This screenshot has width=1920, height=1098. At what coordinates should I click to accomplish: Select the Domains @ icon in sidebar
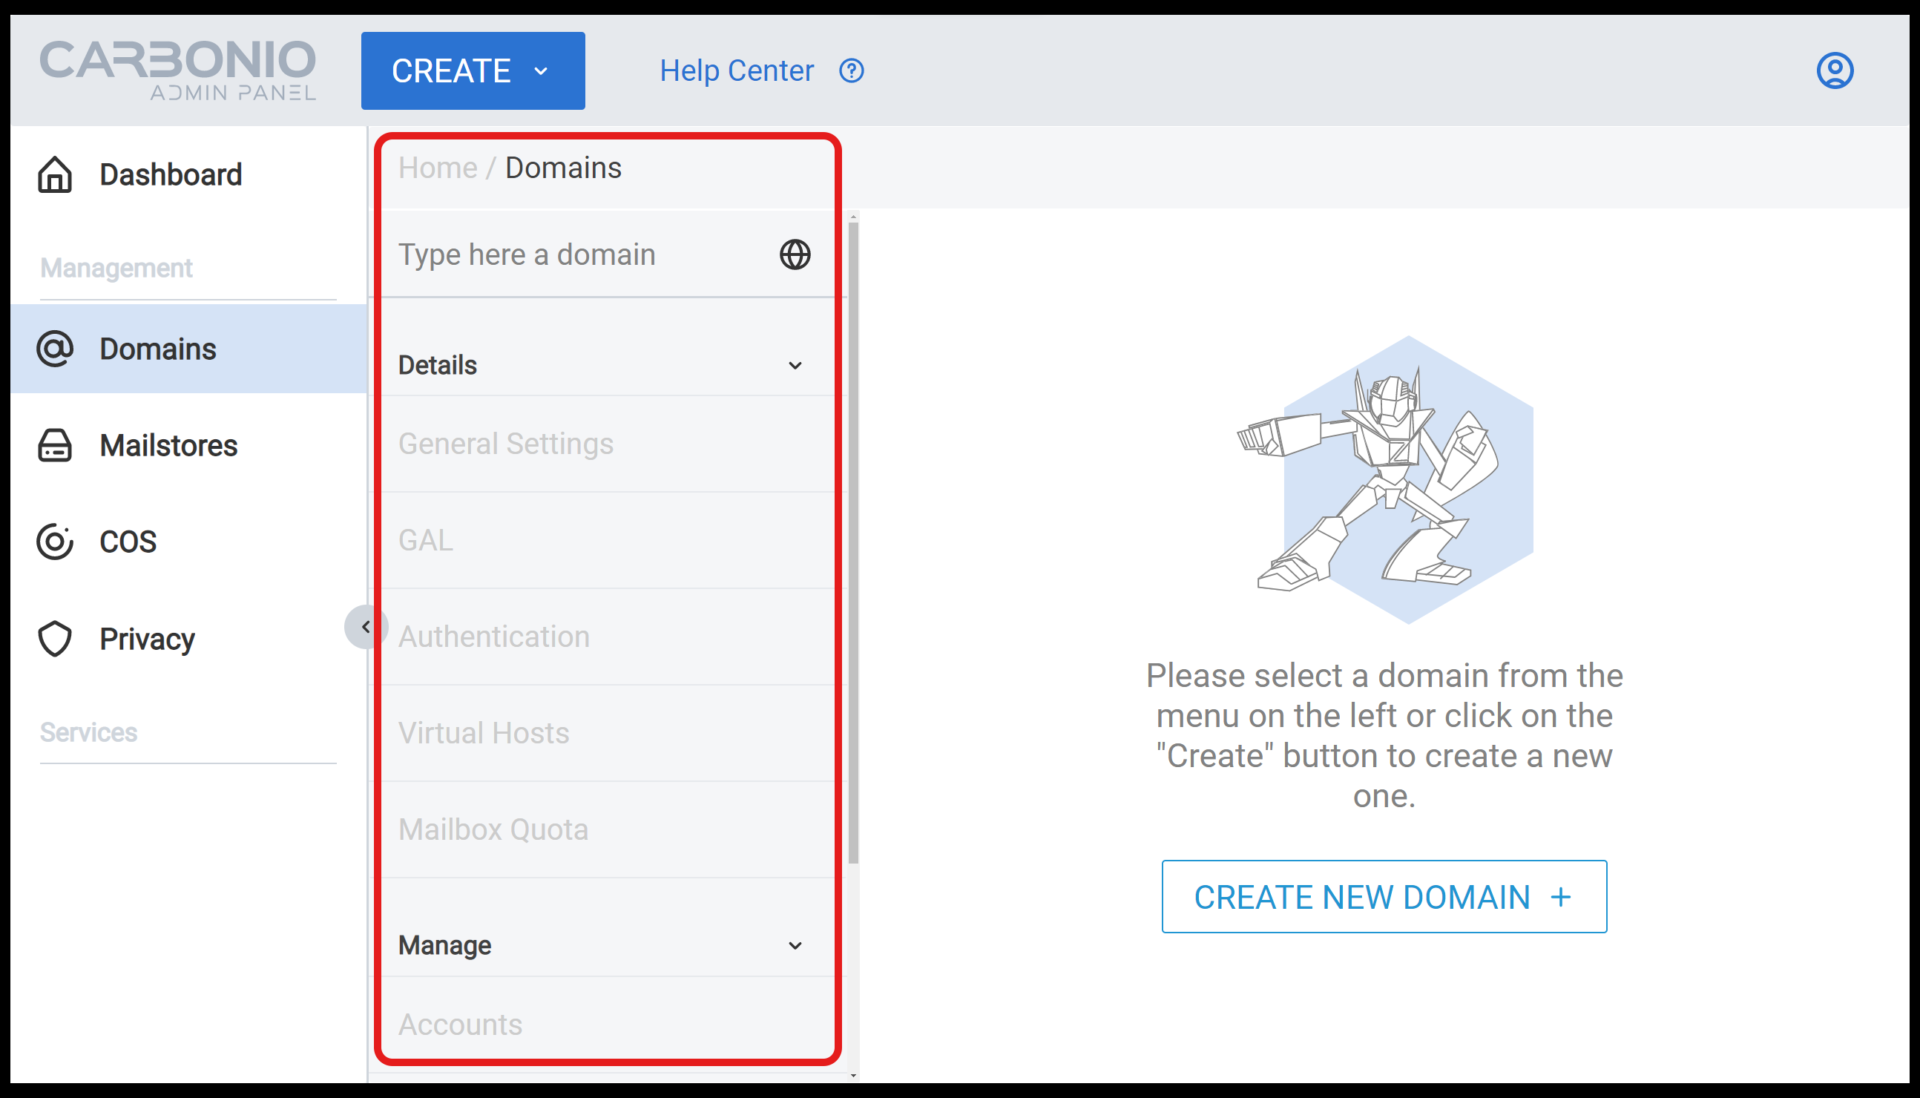(55, 349)
